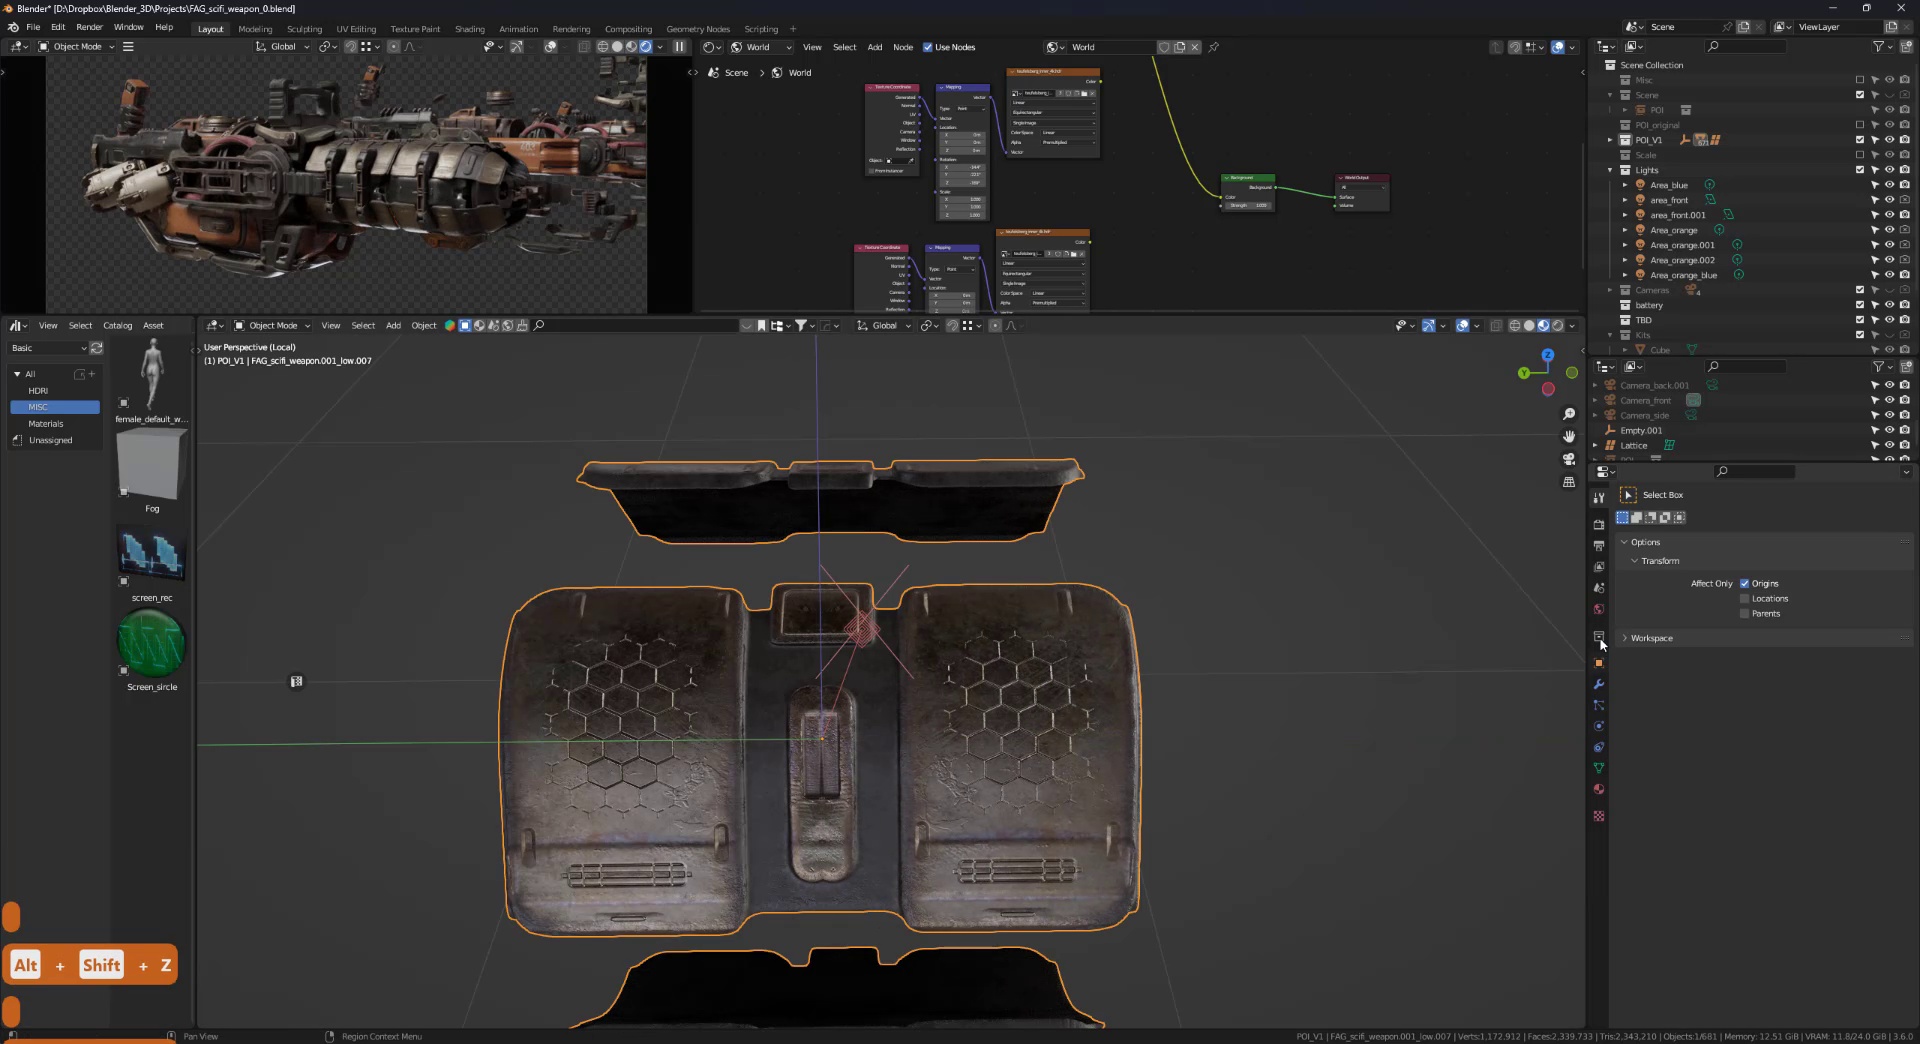Expand the Area_orange light entry

[x=1625, y=230]
